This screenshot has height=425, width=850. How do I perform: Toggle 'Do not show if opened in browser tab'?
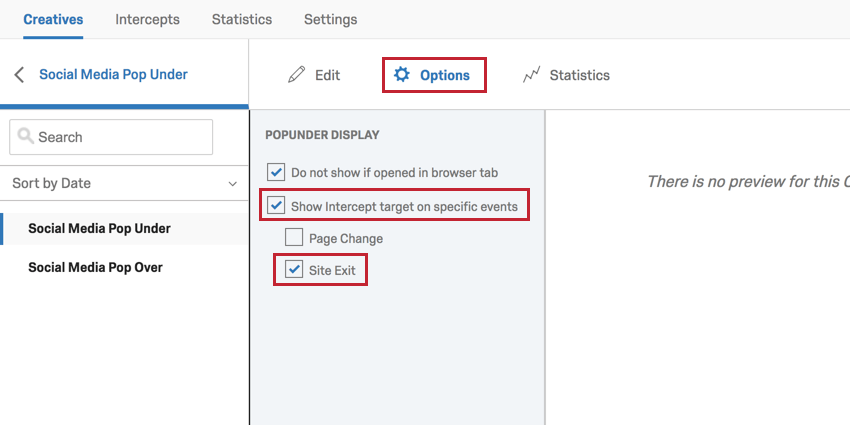pyautogui.click(x=277, y=173)
